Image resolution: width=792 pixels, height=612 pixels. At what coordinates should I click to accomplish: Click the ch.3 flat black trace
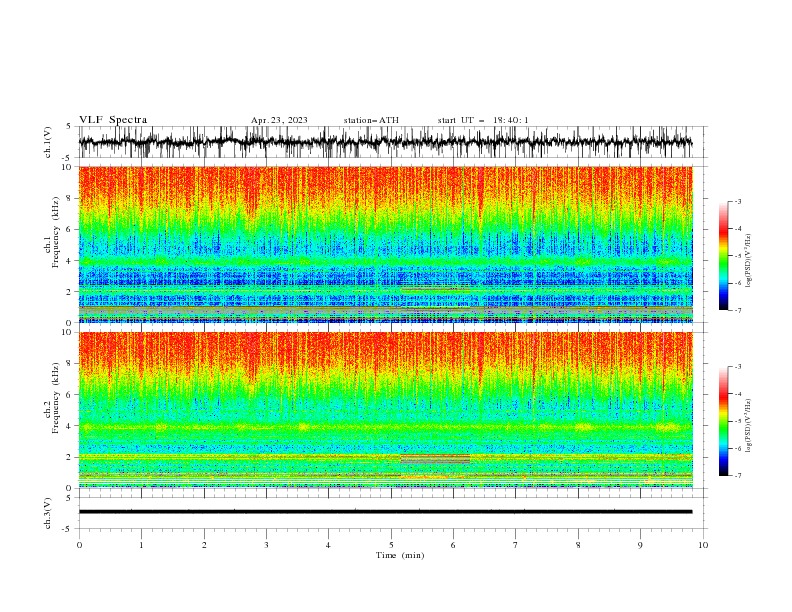pyautogui.click(x=385, y=512)
